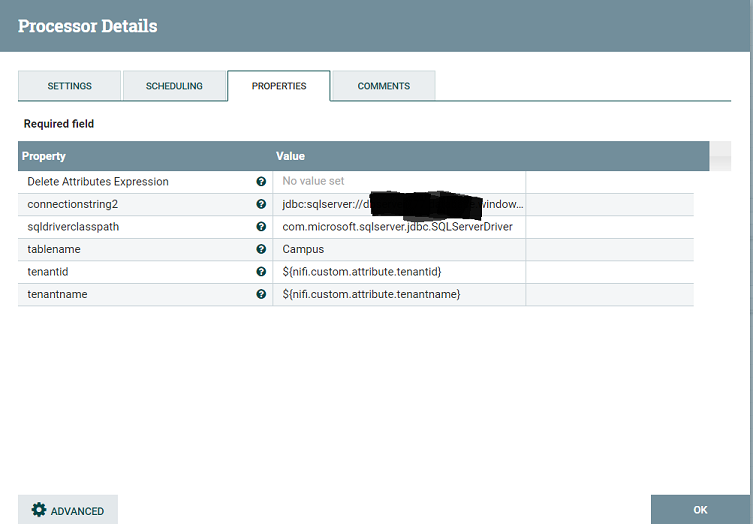Show help tooltip icon for sqldriverclasspath
Viewport: 753px width, 524px height.
261,227
